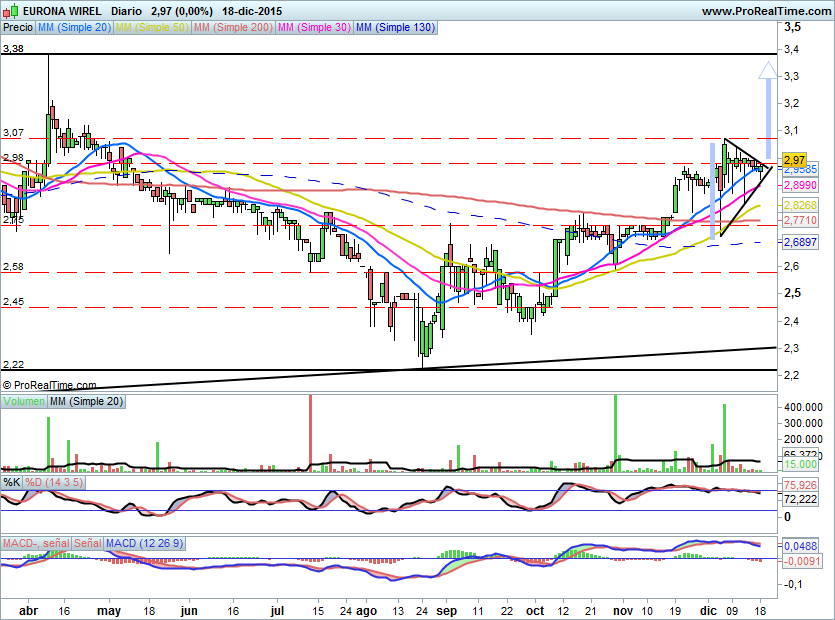
Task: Toggle the MM (Simple 20) price average label
Action: coord(74,28)
